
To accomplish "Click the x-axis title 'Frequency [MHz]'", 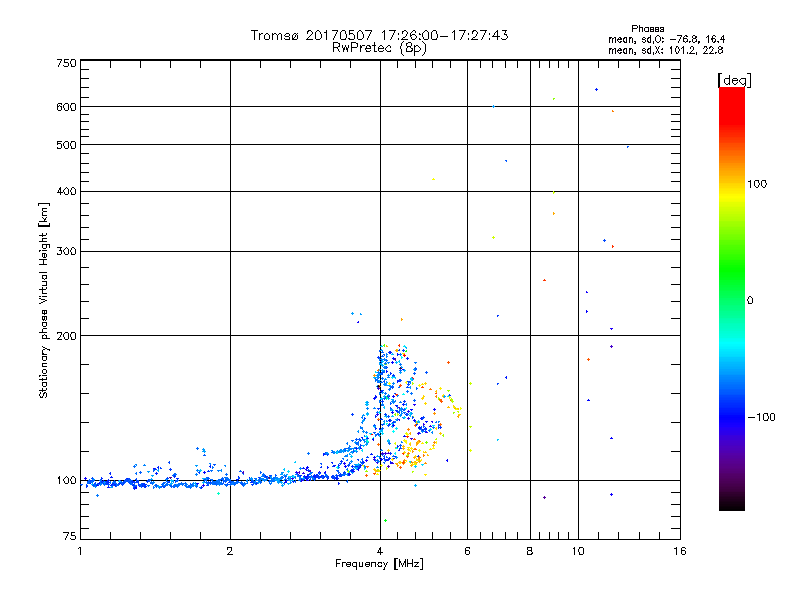I will 379,564.
